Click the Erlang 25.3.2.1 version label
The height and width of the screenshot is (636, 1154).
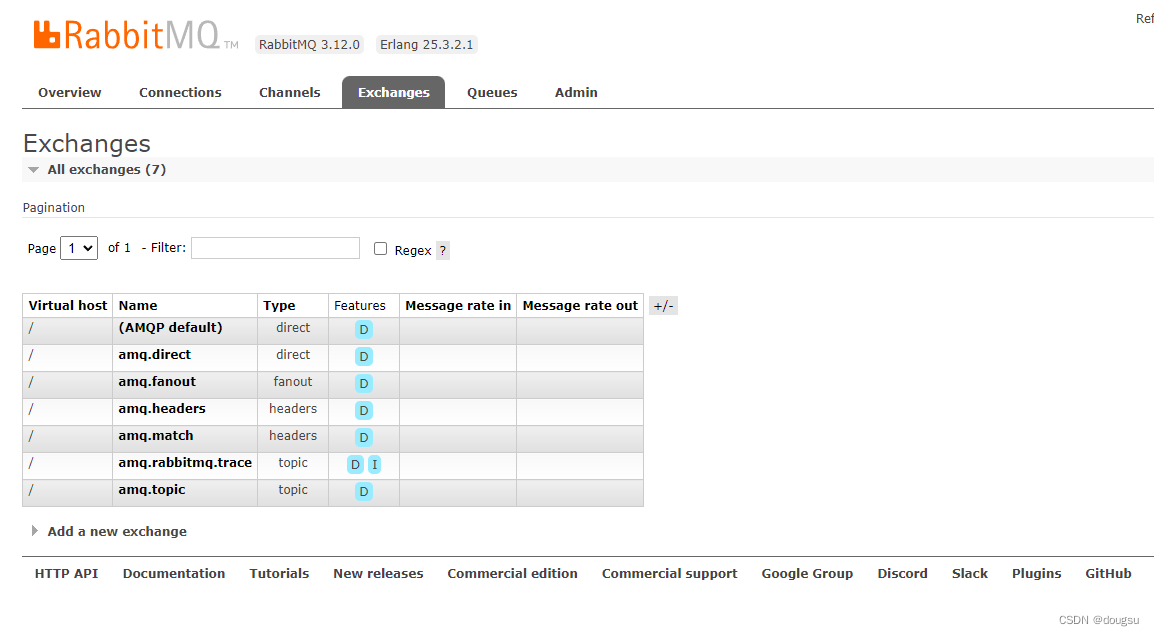tap(427, 45)
